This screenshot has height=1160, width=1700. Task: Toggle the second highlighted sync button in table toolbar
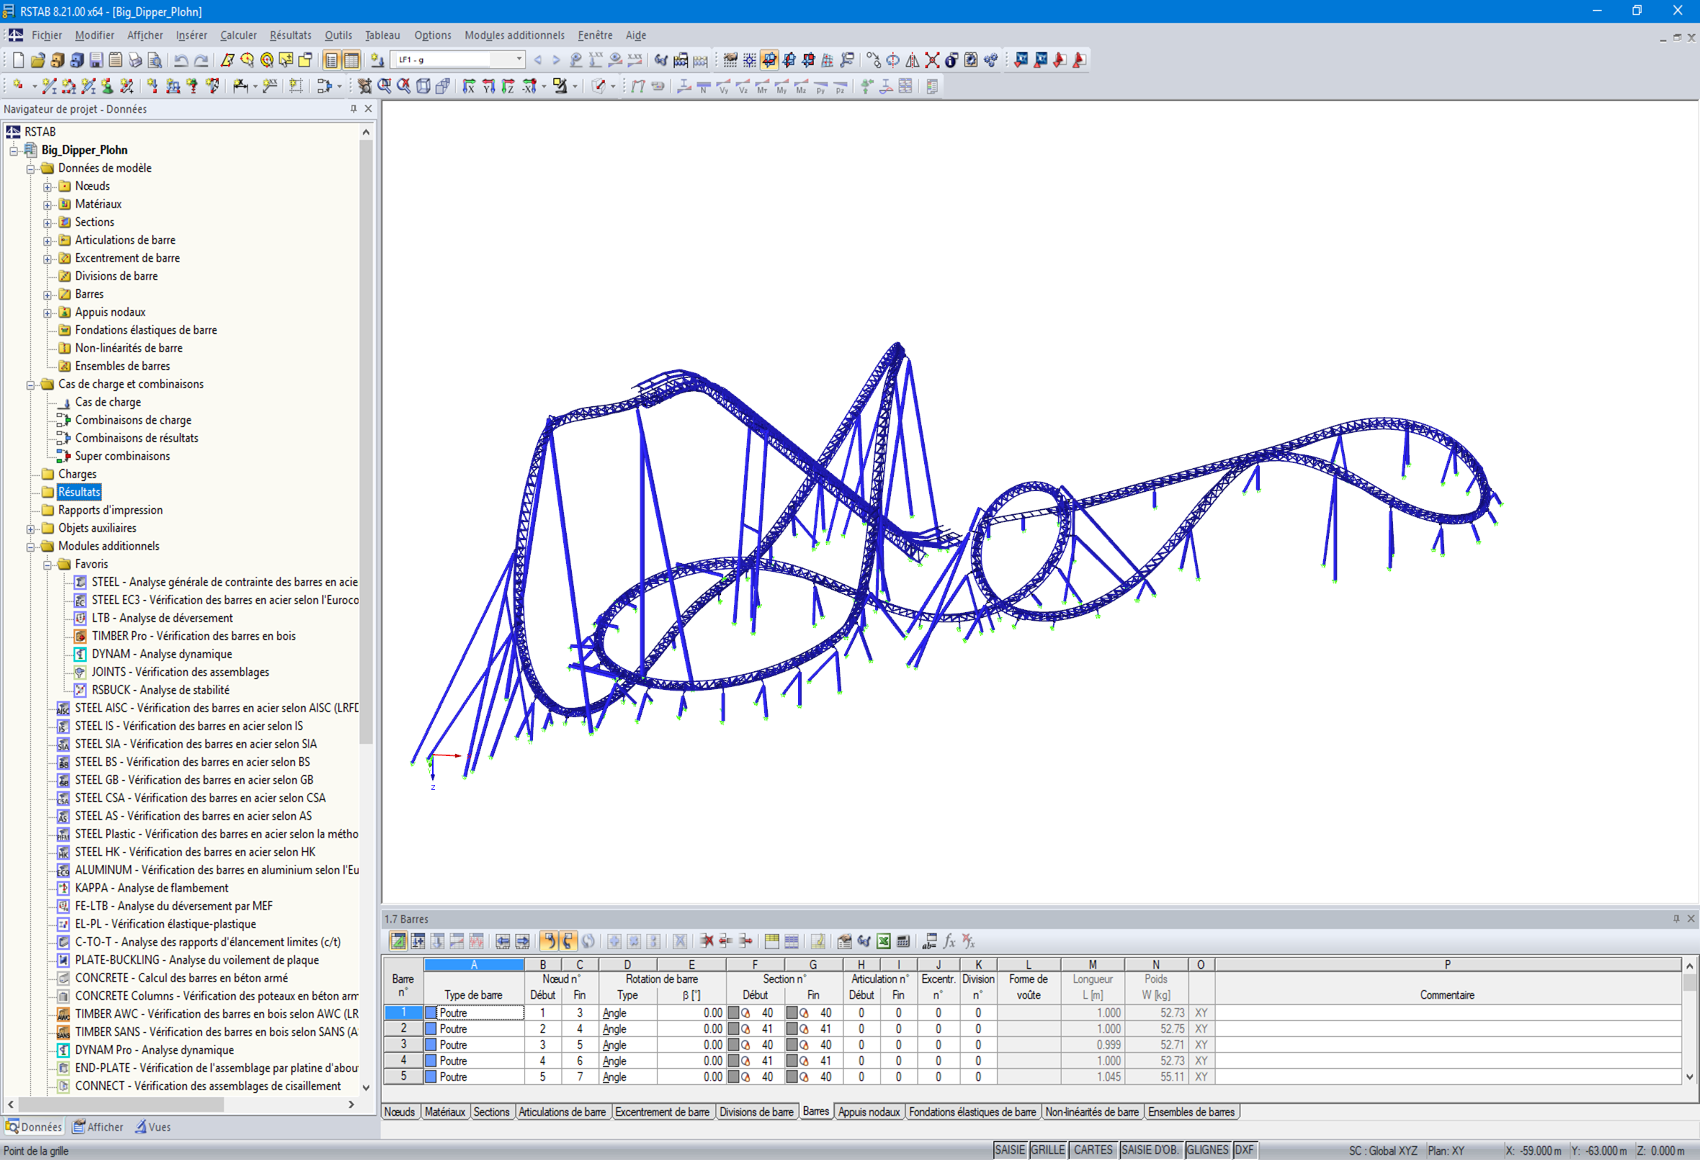567,941
